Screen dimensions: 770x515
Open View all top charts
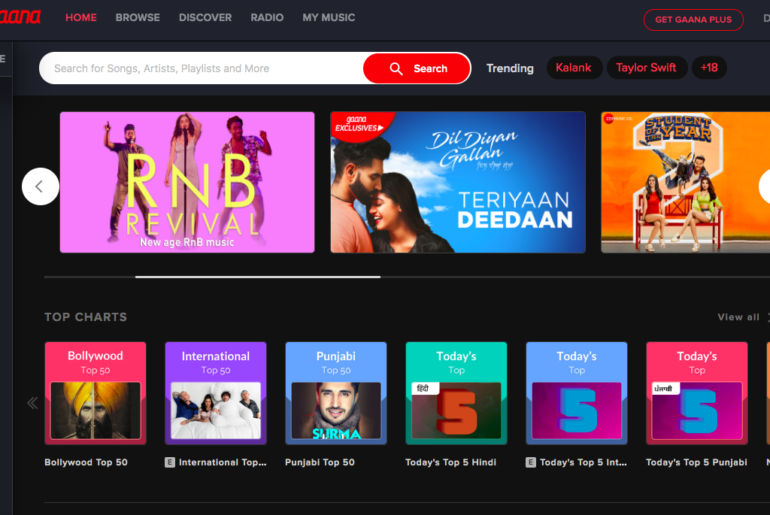click(x=739, y=317)
